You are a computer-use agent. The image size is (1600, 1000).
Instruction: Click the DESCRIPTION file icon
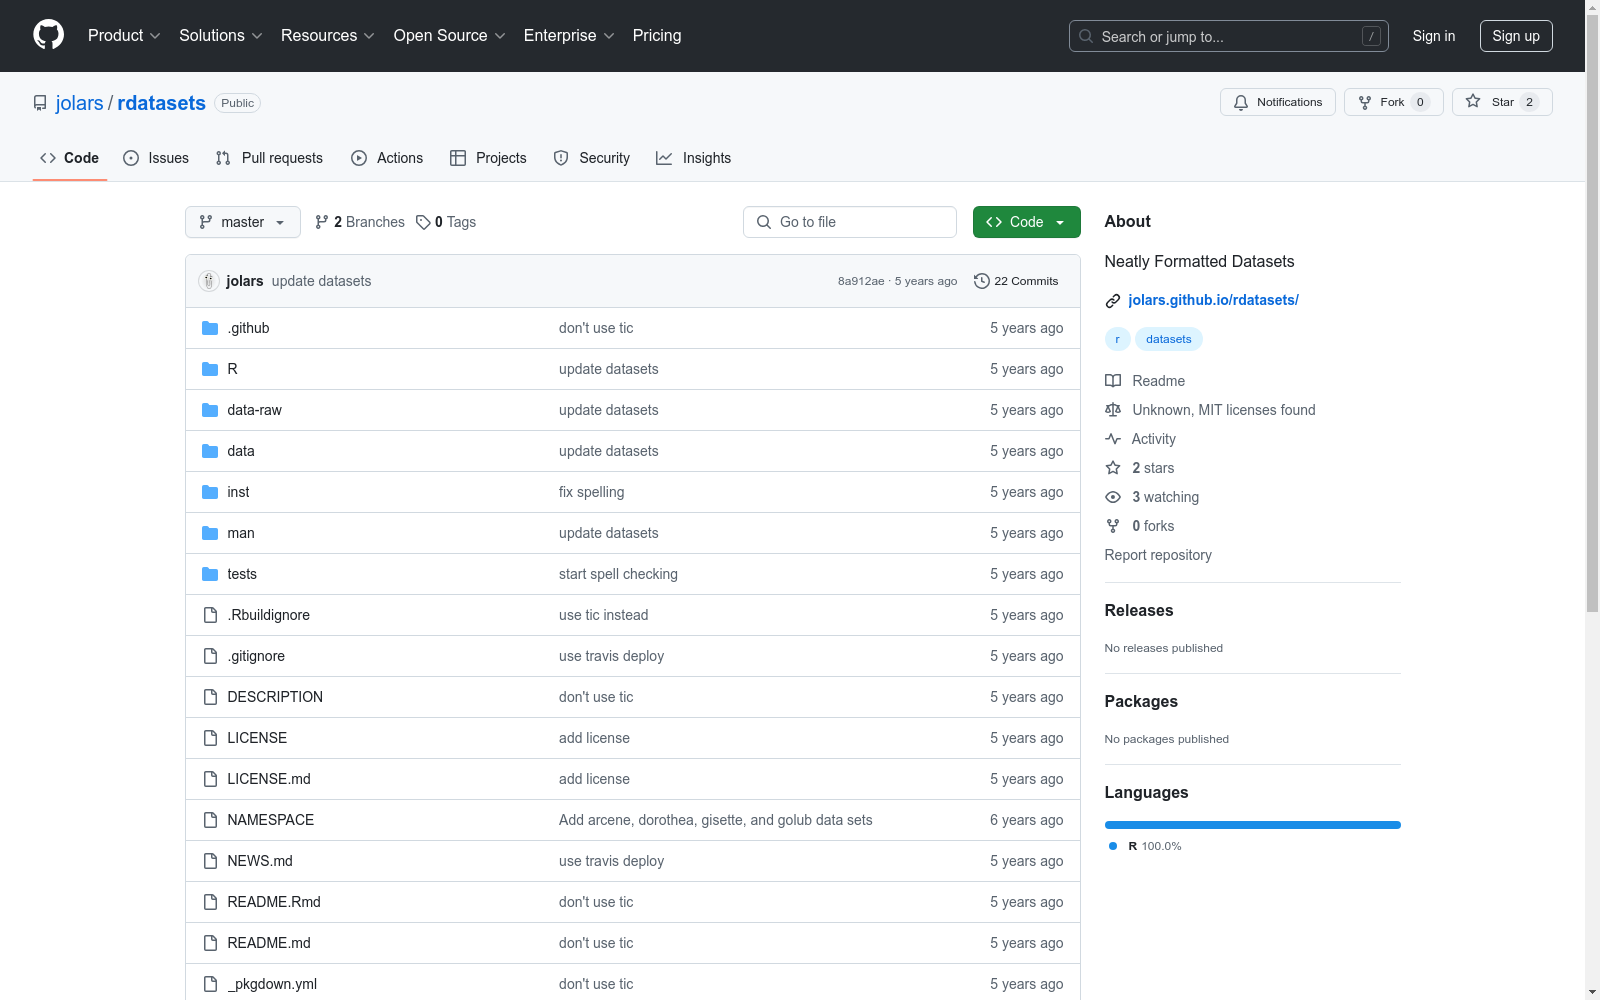[x=210, y=697]
